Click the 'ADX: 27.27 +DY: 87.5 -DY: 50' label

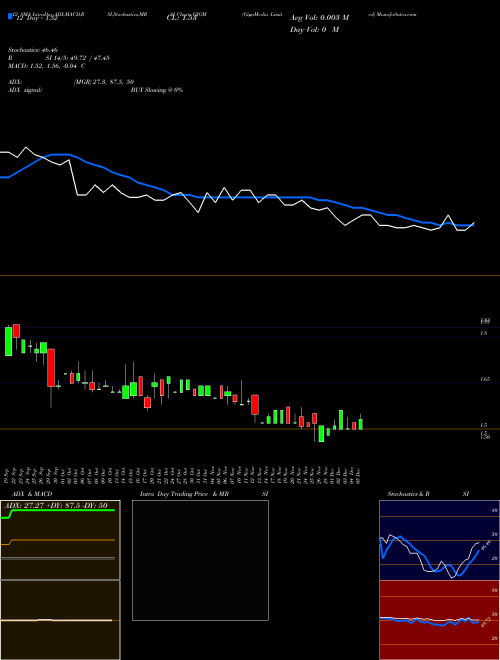coord(56,505)
